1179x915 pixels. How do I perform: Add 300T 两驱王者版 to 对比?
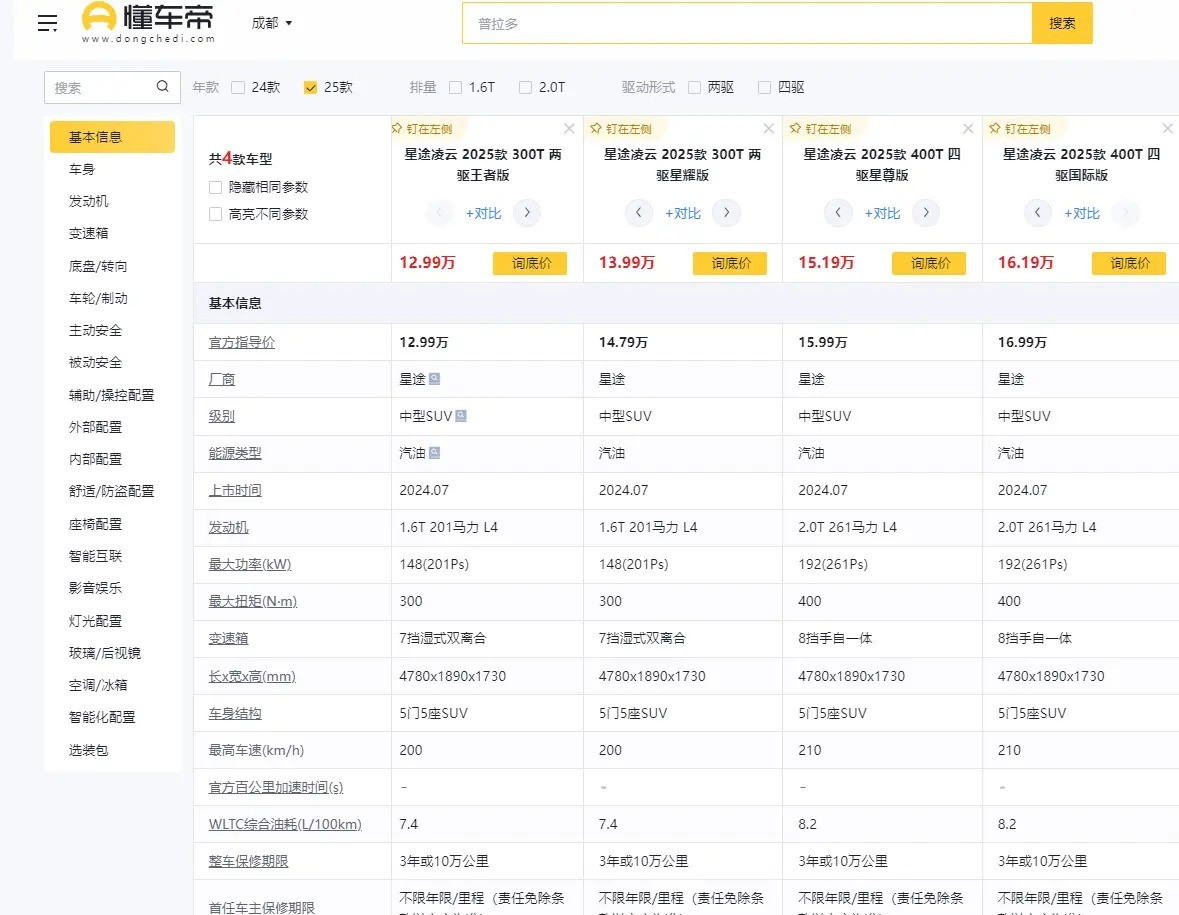[x=483, y=214]
